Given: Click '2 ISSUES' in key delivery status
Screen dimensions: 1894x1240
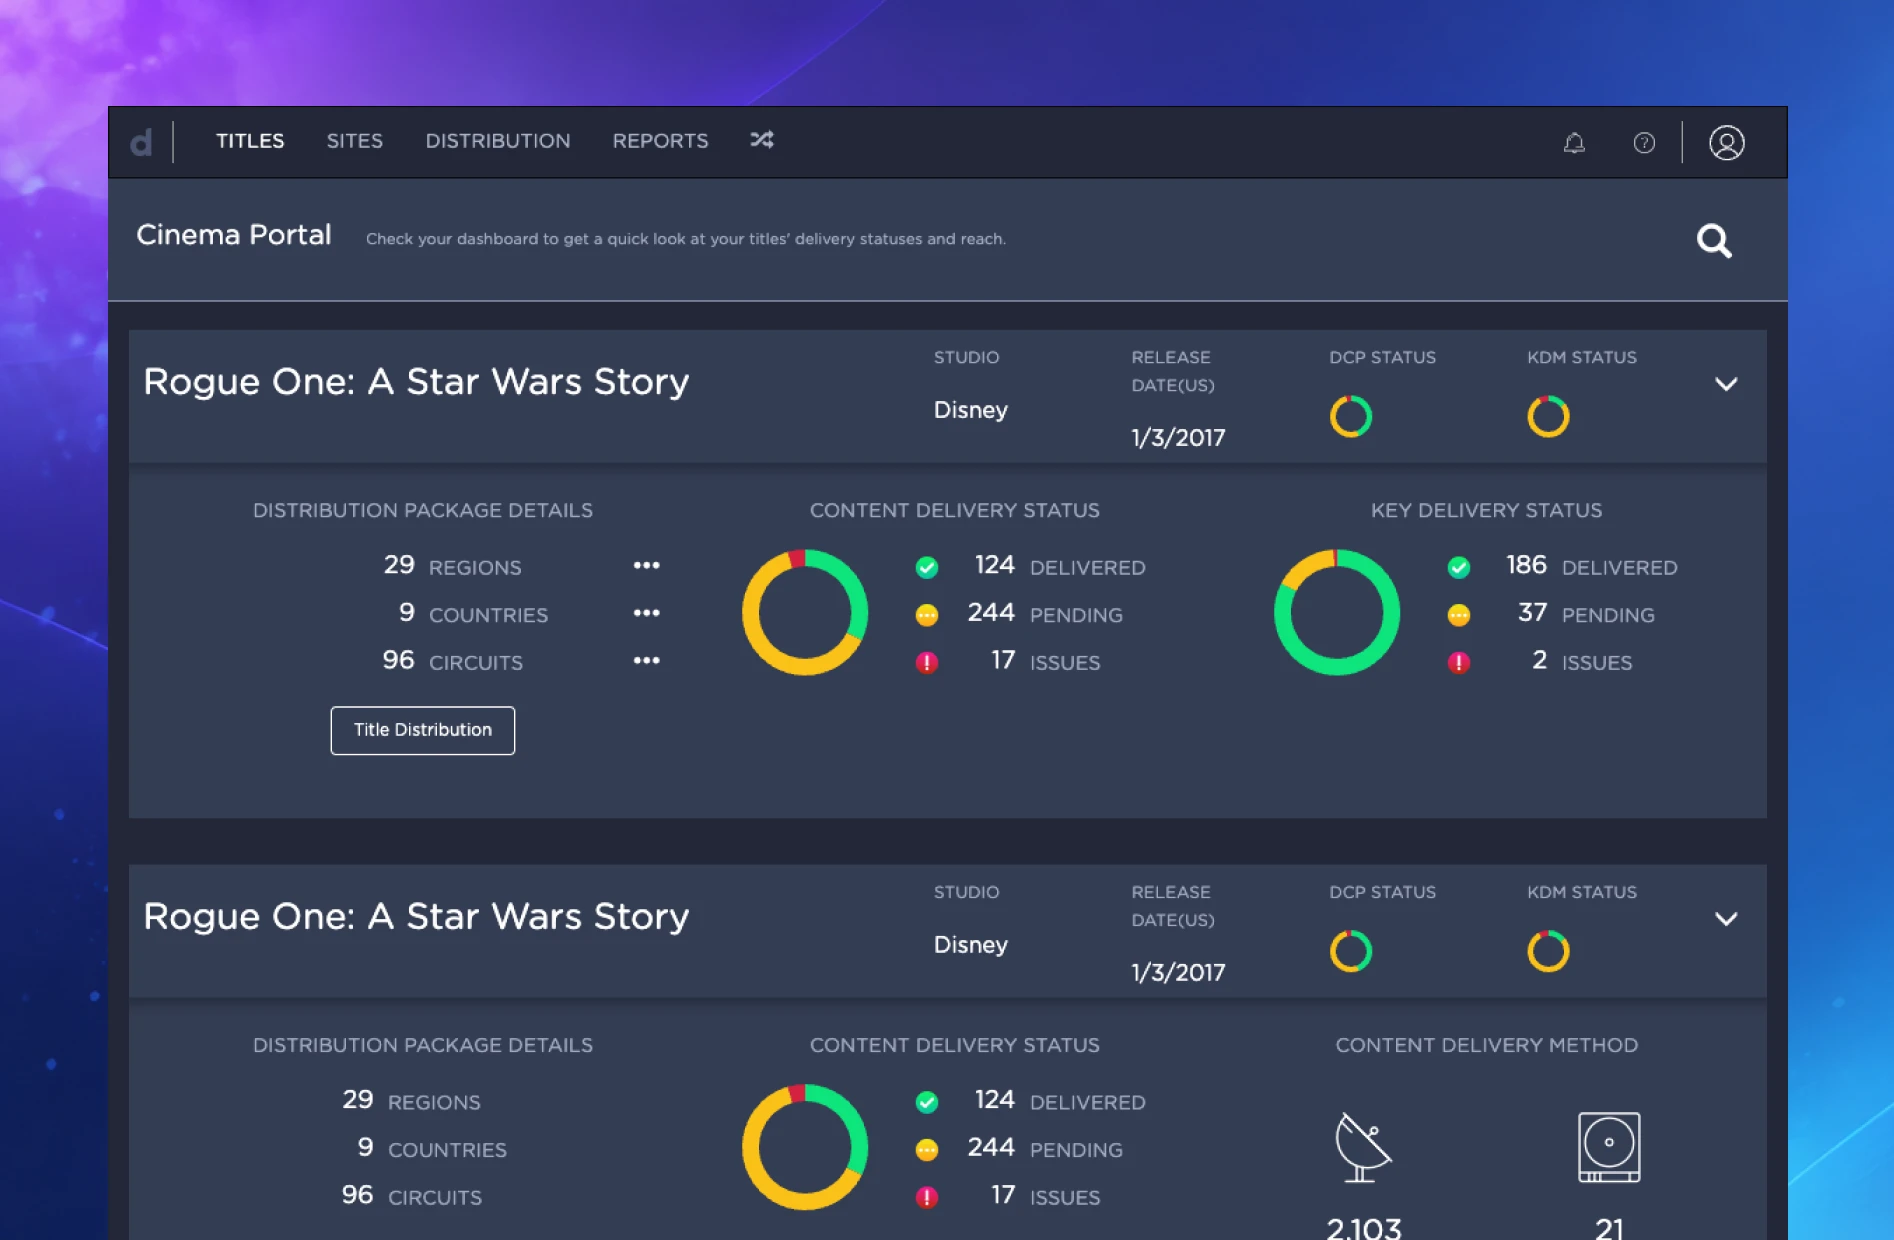Looking at the screenshot, I should (x=1582, y=661).
